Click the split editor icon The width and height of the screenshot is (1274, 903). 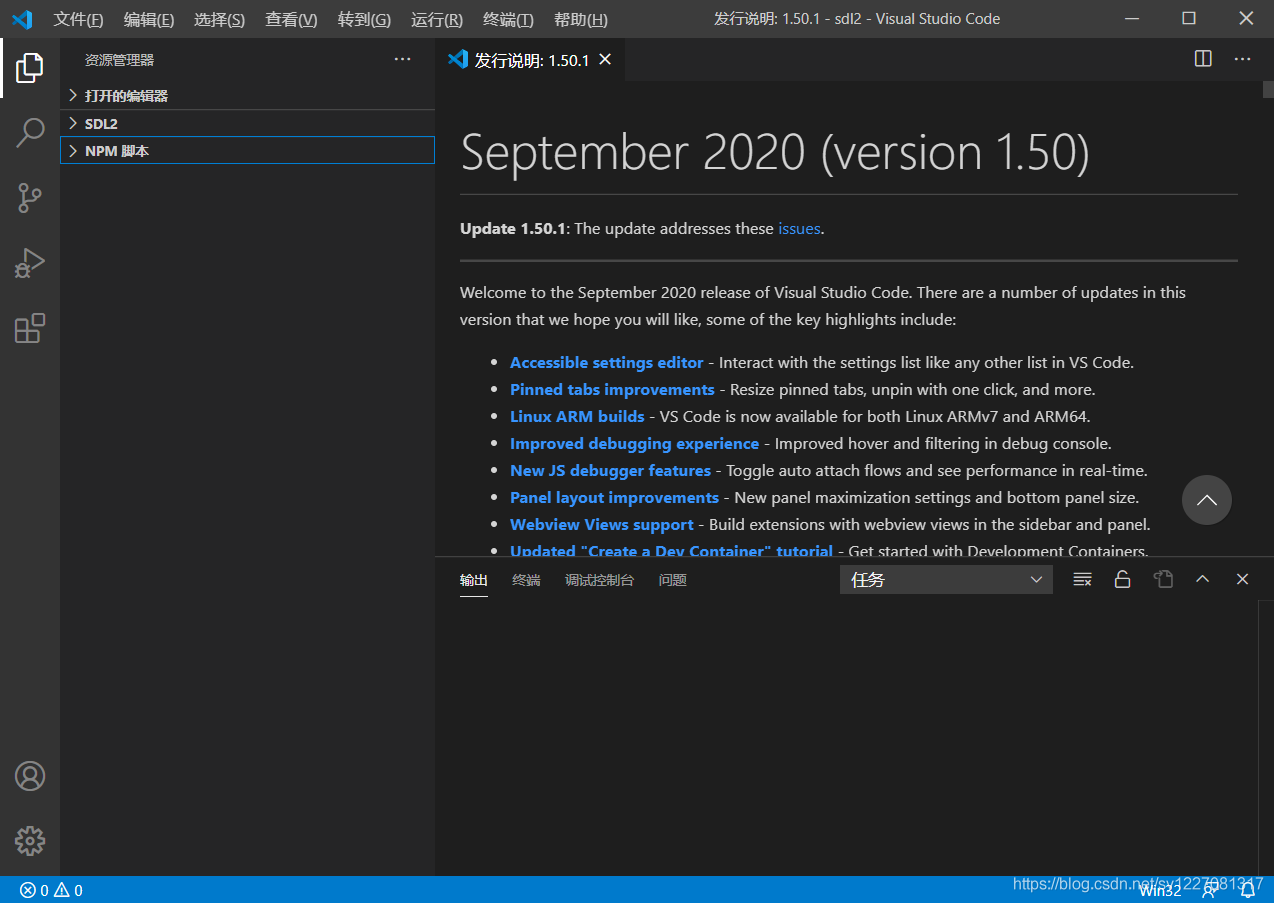[x=1203, y=59]
